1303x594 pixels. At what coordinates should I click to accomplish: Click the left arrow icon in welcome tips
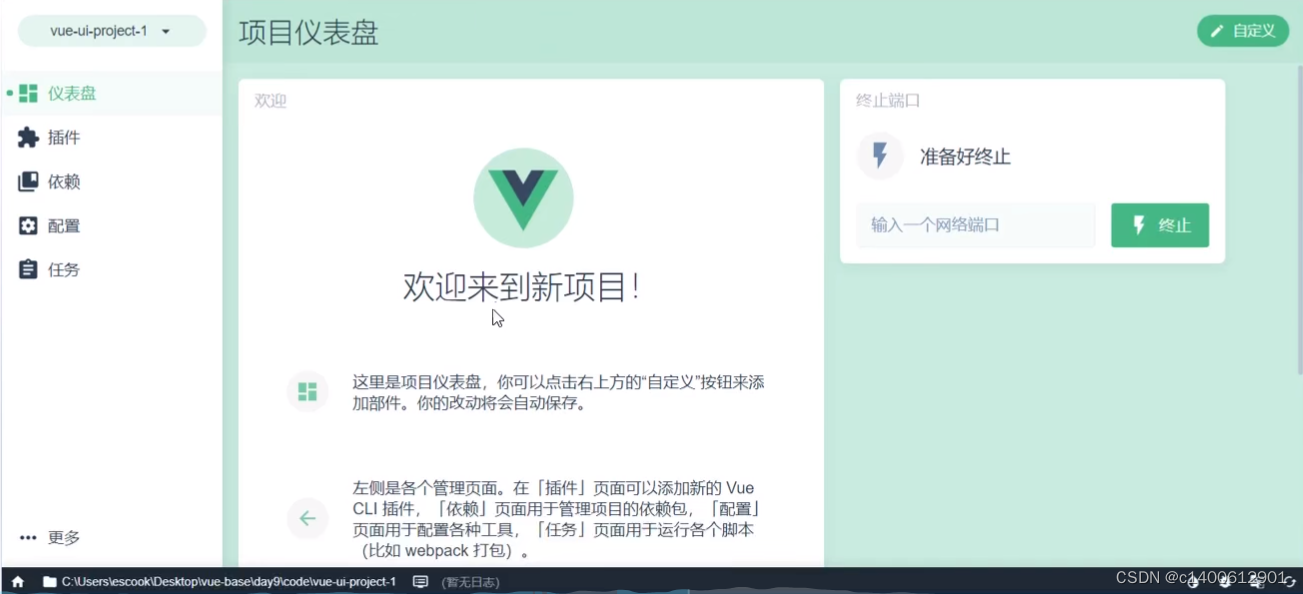point(307,518)
